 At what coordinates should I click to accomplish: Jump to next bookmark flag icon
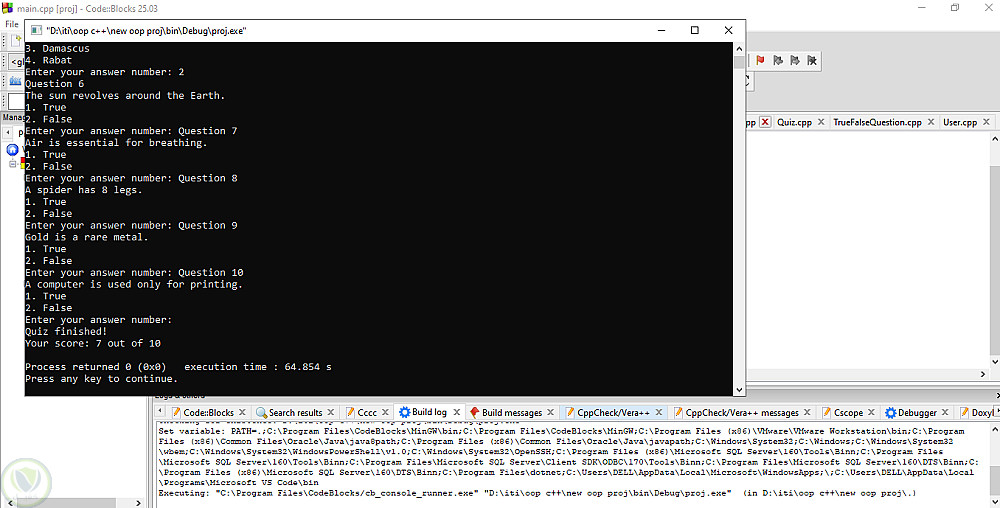click(795, 61)
